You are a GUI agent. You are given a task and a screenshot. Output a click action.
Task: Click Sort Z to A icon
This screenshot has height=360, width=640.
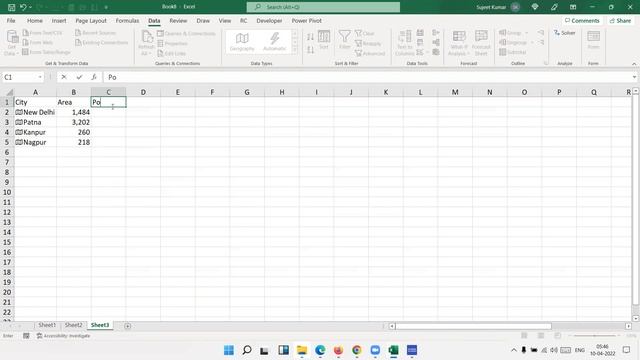[x=310, y=50]
